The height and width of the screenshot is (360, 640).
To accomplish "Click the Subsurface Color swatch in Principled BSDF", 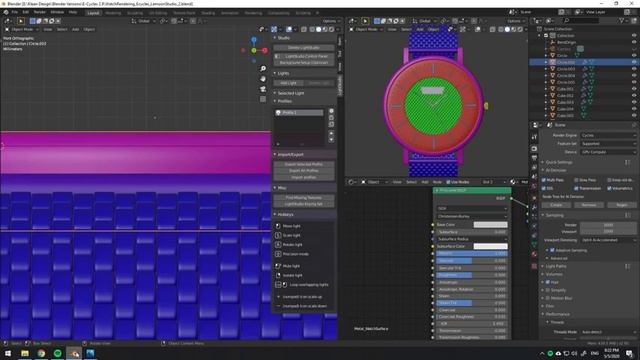I will tap(490, 246).
